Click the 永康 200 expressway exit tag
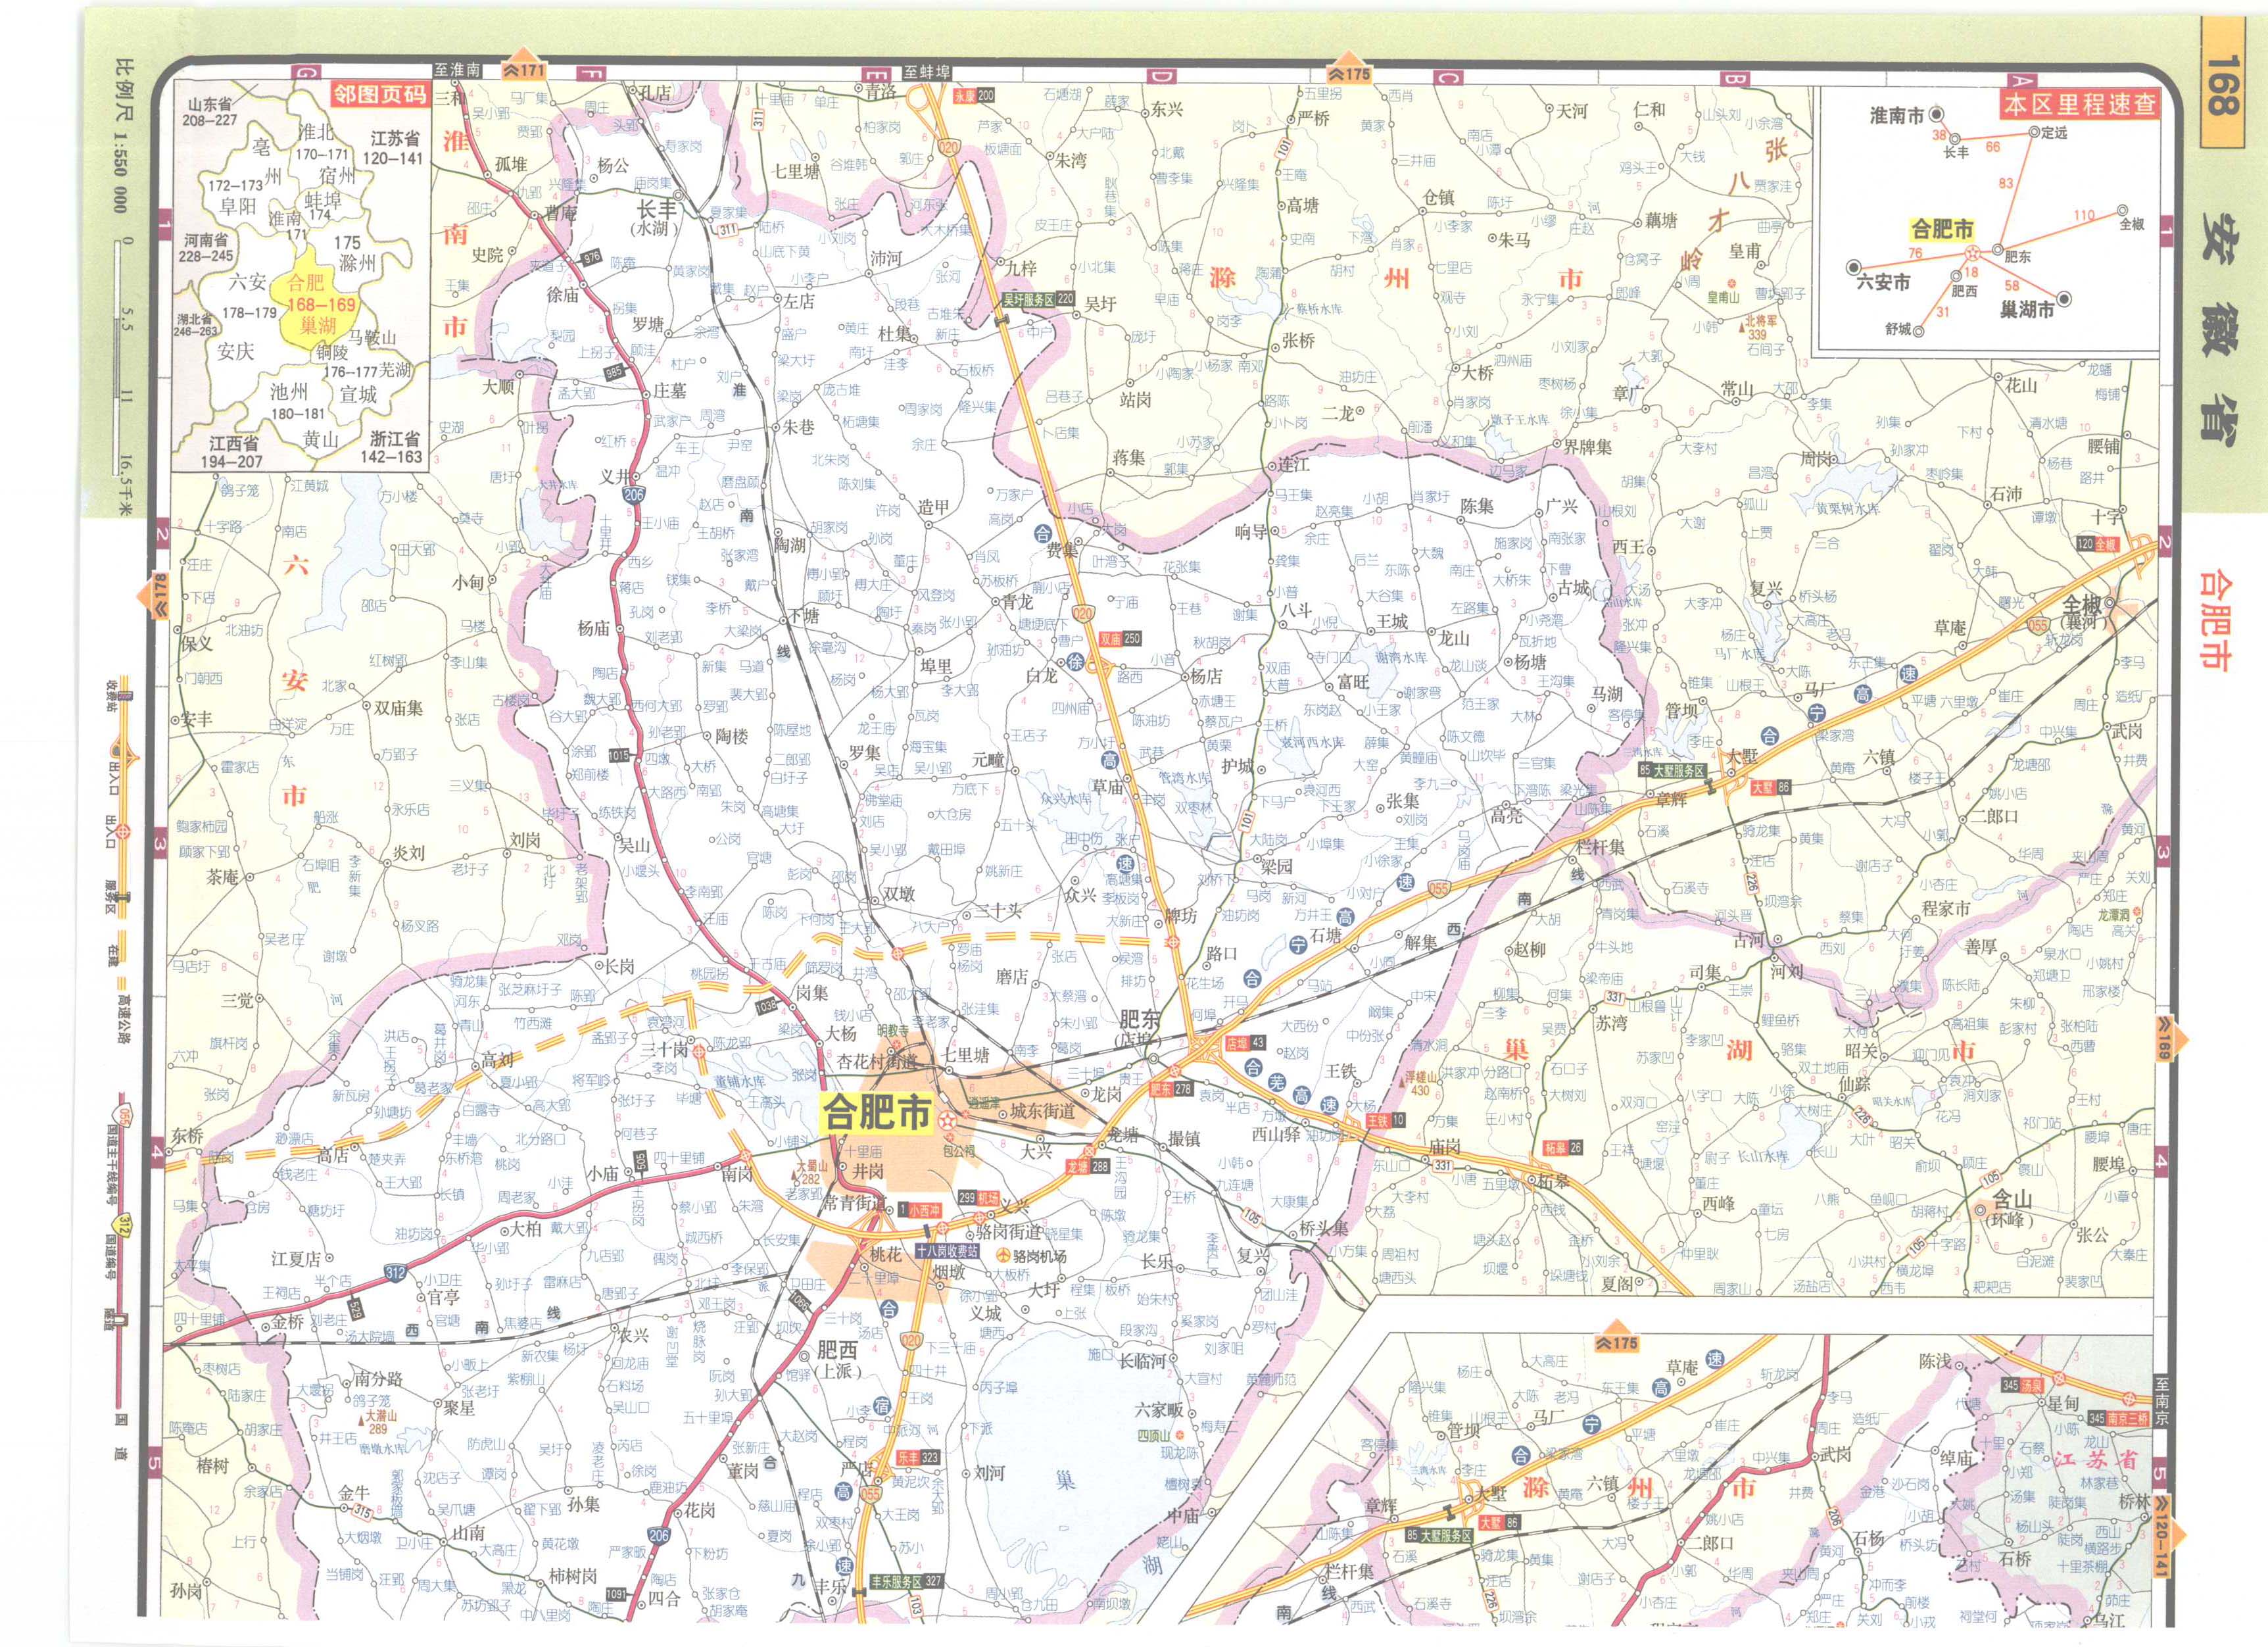The image size is (2268, 1647). coord(975,95)
